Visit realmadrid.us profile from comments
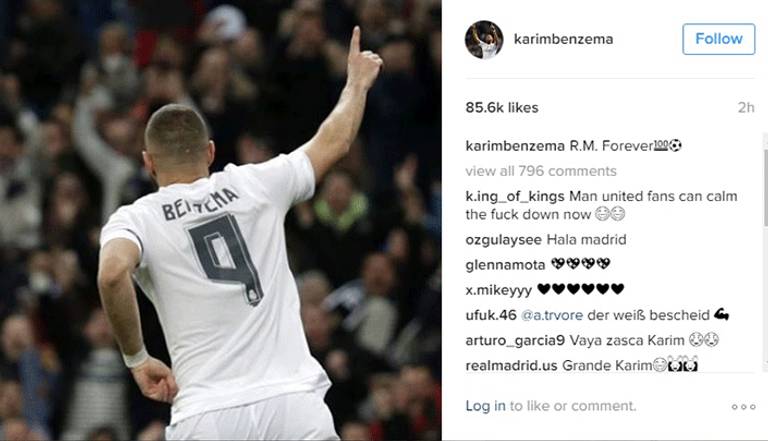This screenshot has height=441, width=768. tap(511, 366)
